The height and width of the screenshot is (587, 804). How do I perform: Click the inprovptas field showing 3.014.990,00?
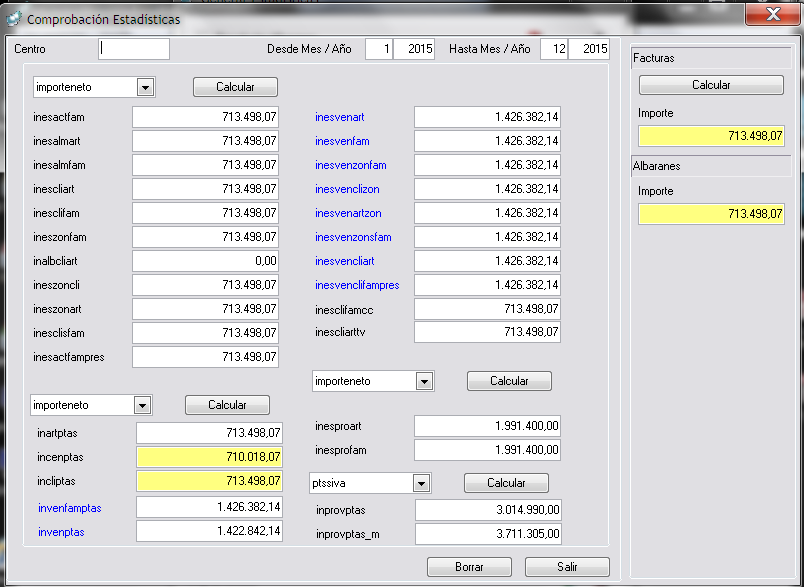[x=489, y=510]
